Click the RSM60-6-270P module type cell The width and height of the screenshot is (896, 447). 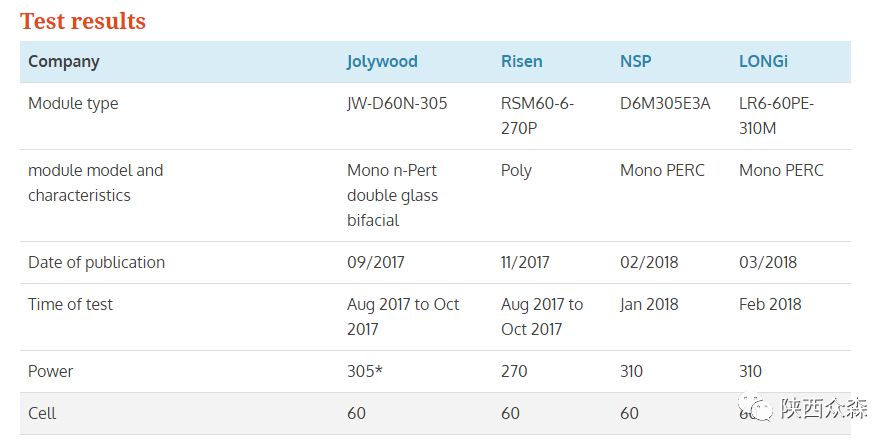537,116
